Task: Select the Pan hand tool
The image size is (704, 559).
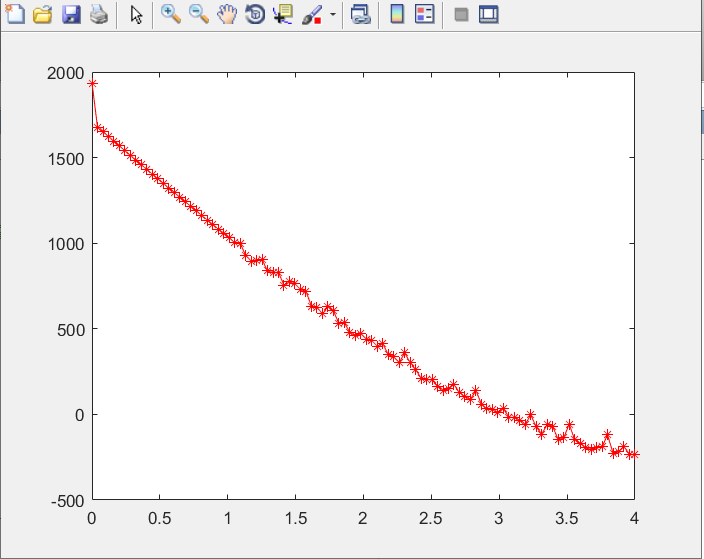Action: [x=227, y=14]
